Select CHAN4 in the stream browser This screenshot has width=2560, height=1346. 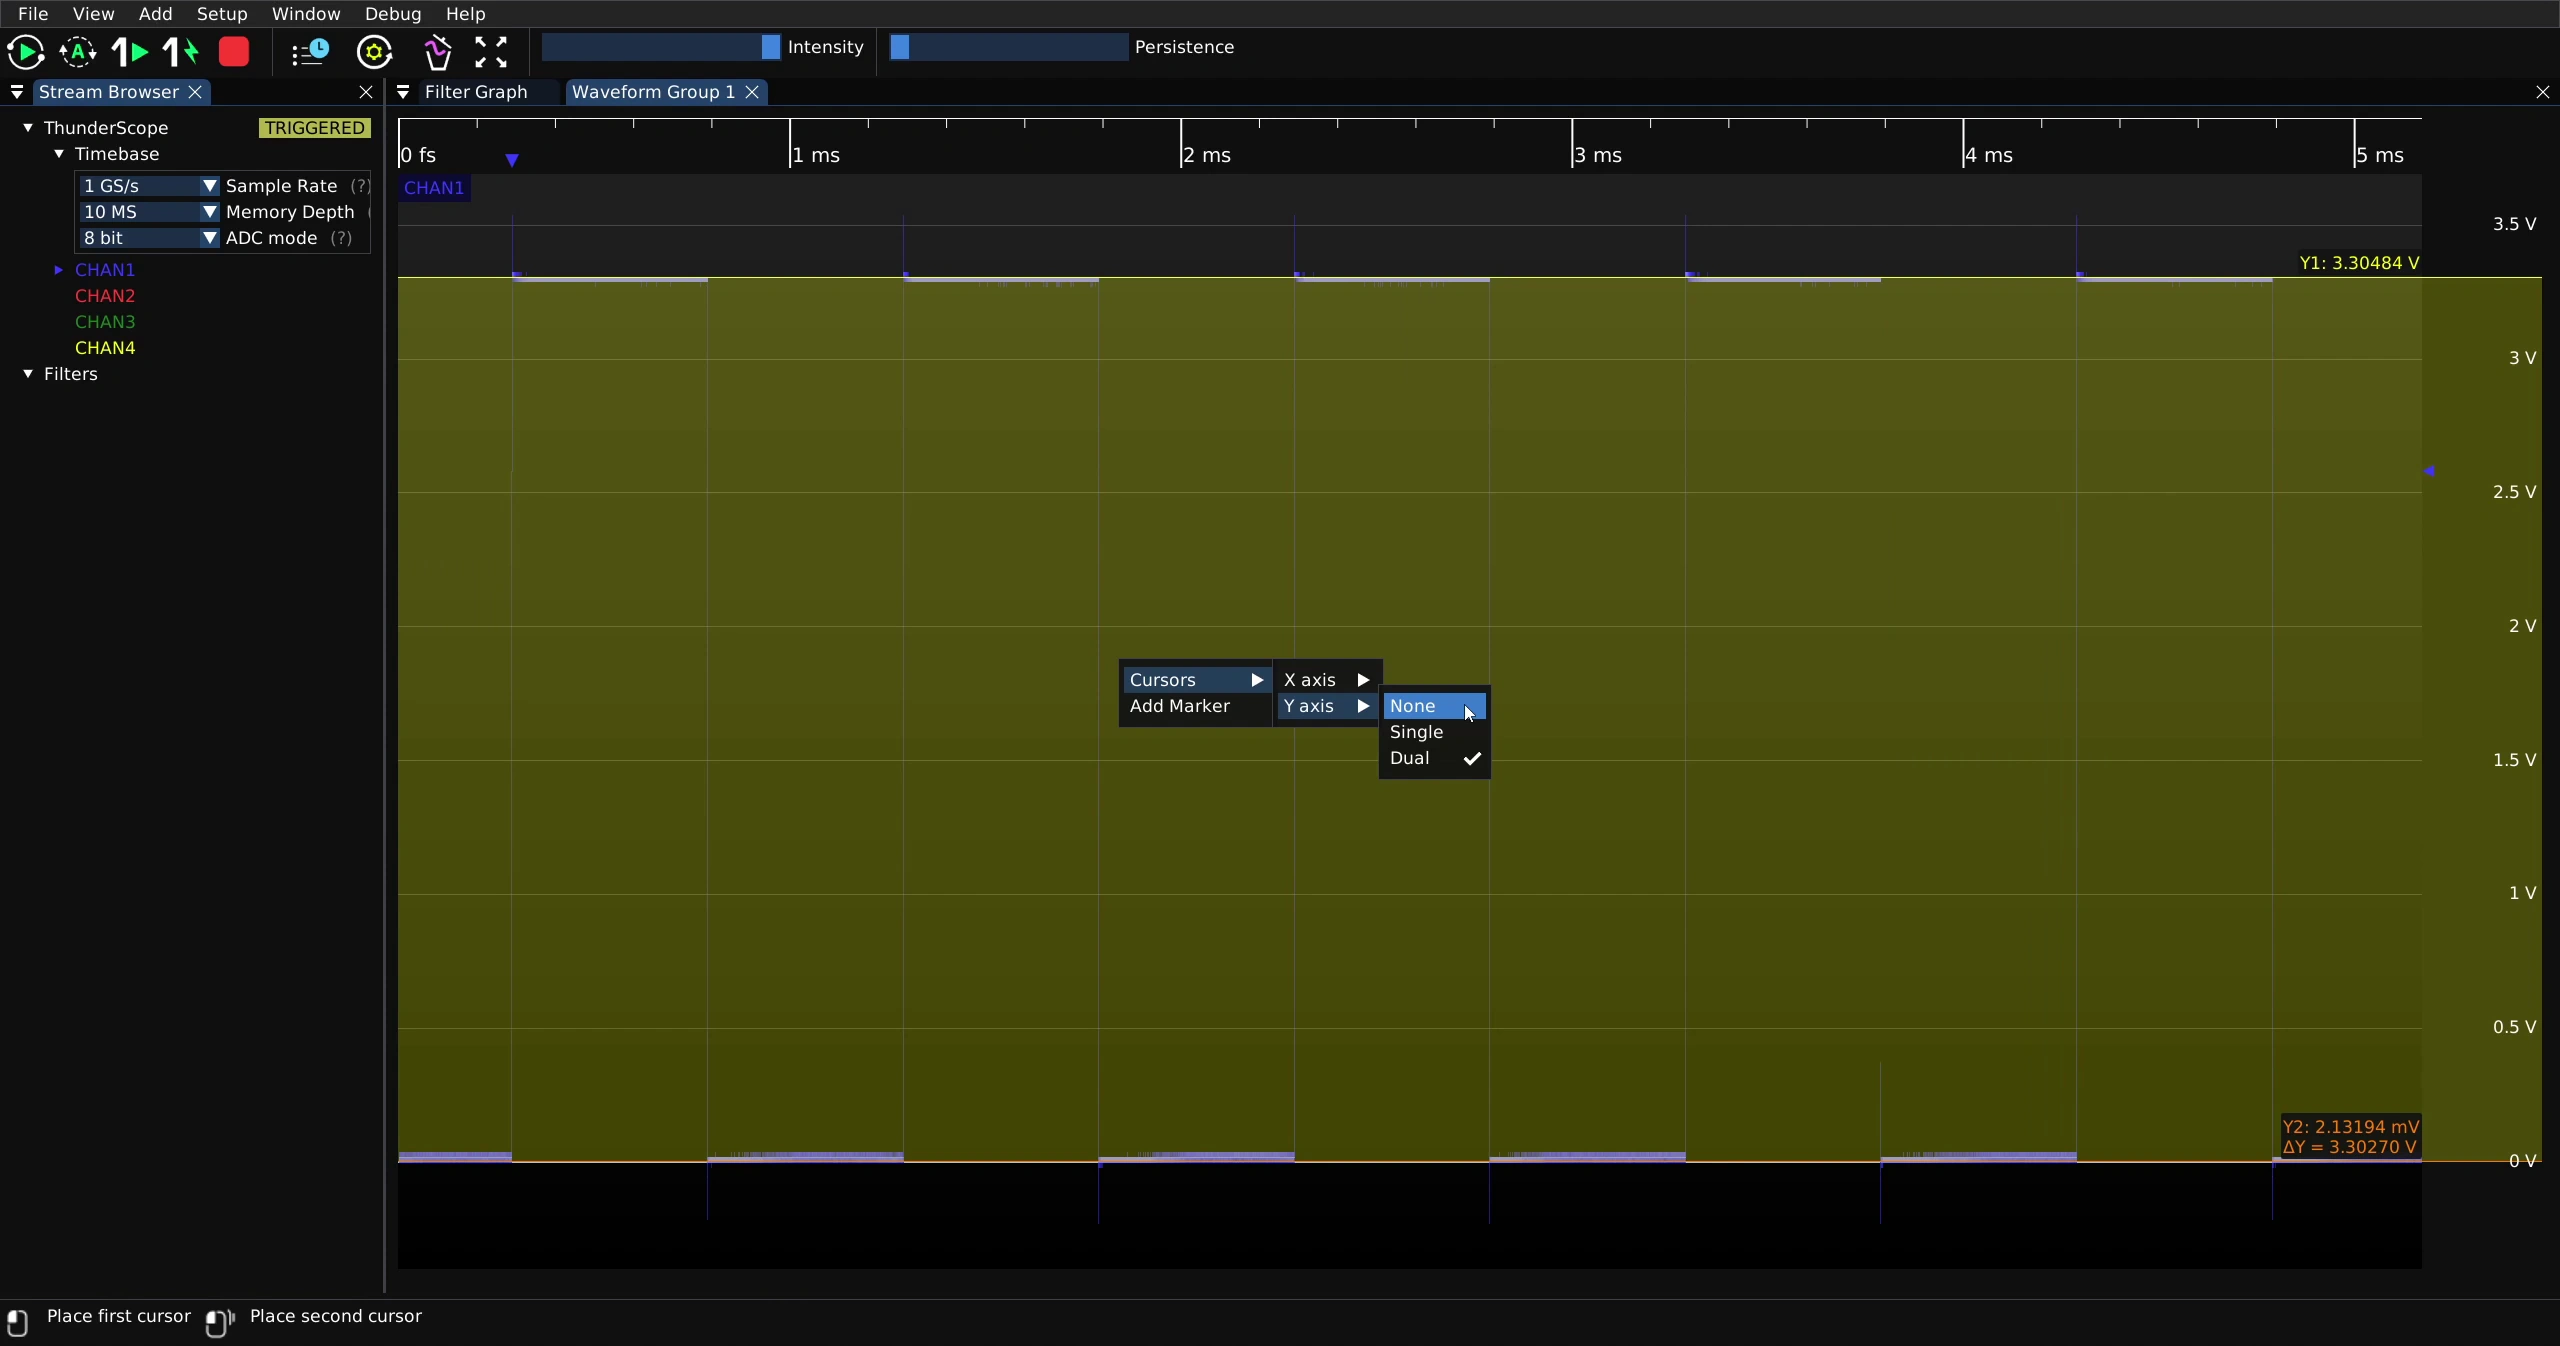[x=105, y=348]
